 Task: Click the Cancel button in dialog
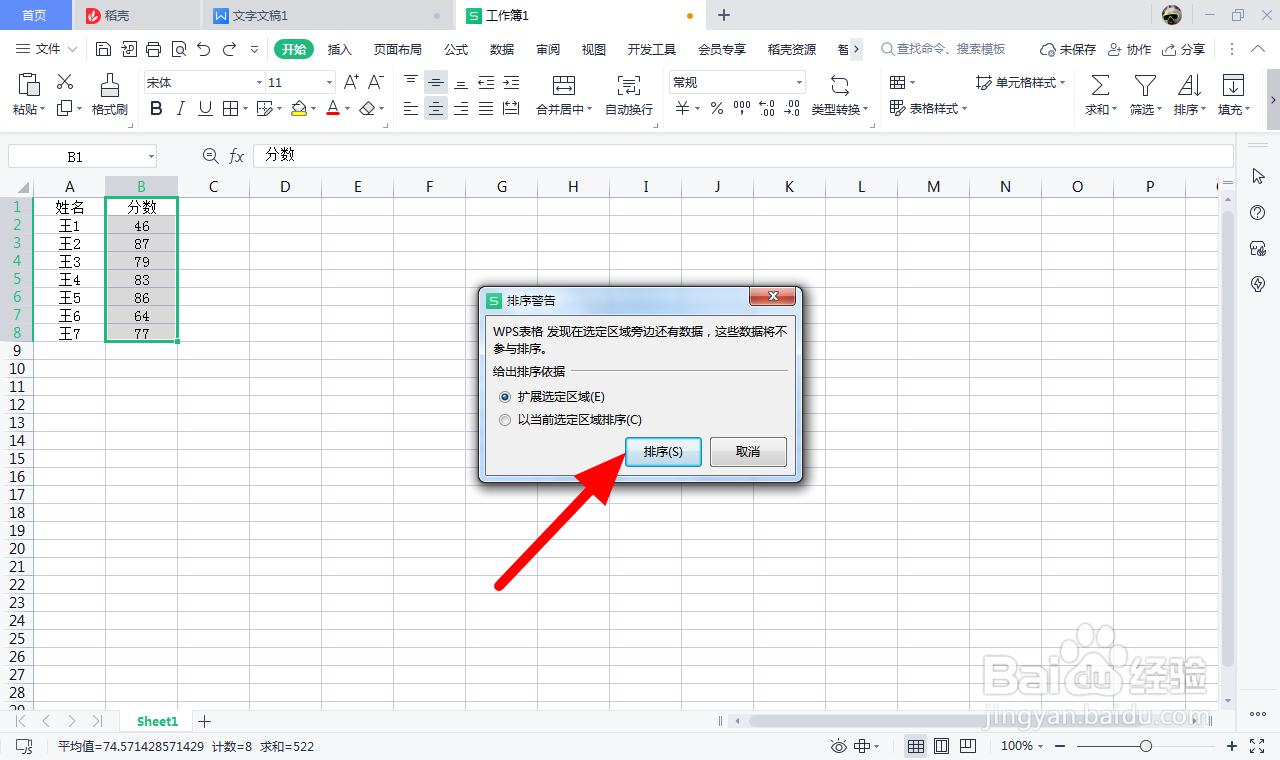(748, 452)
